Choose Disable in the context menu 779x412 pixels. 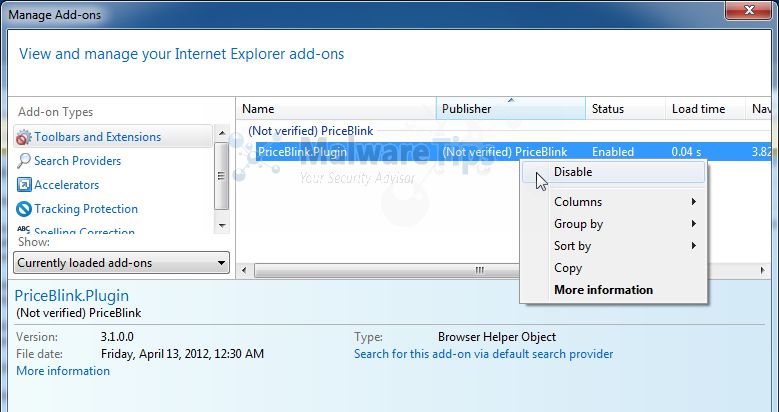(614, 172)
